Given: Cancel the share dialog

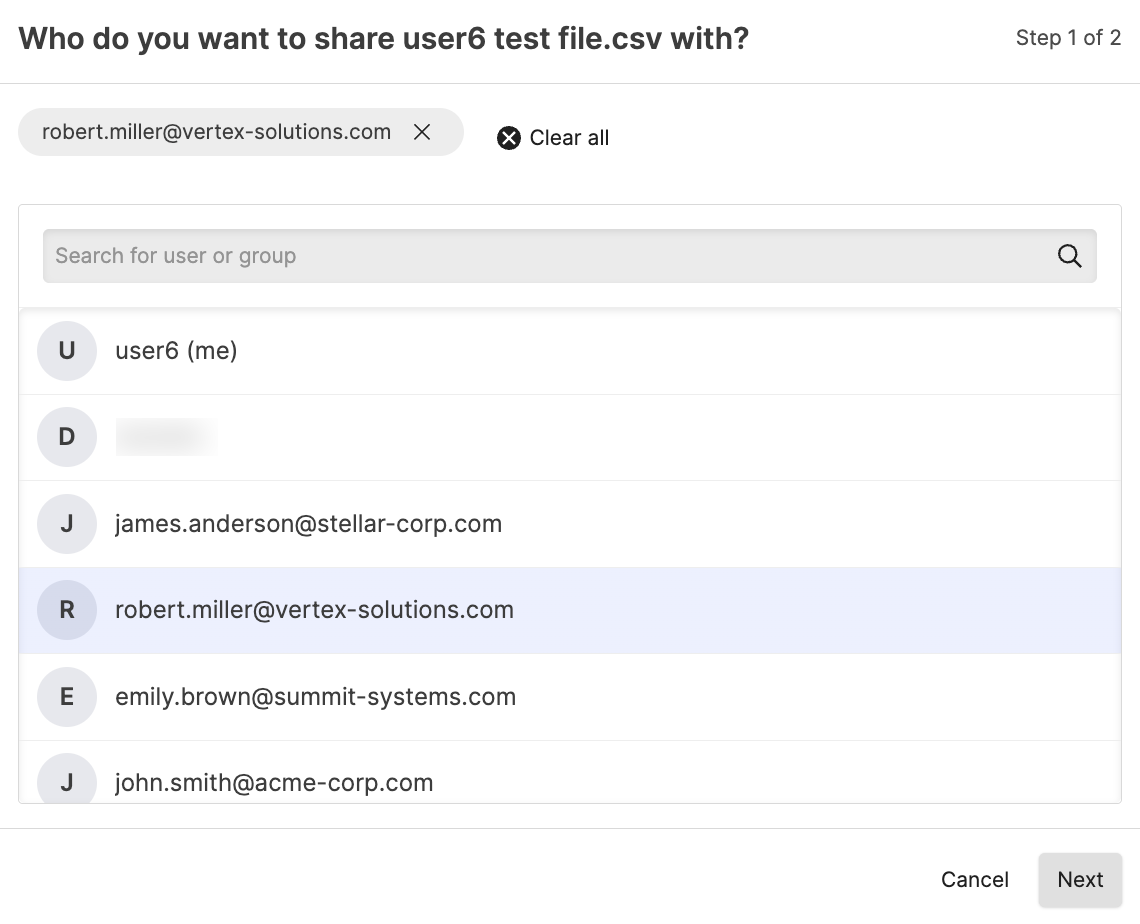Looking at the screenshot, I should pos(974,880).
